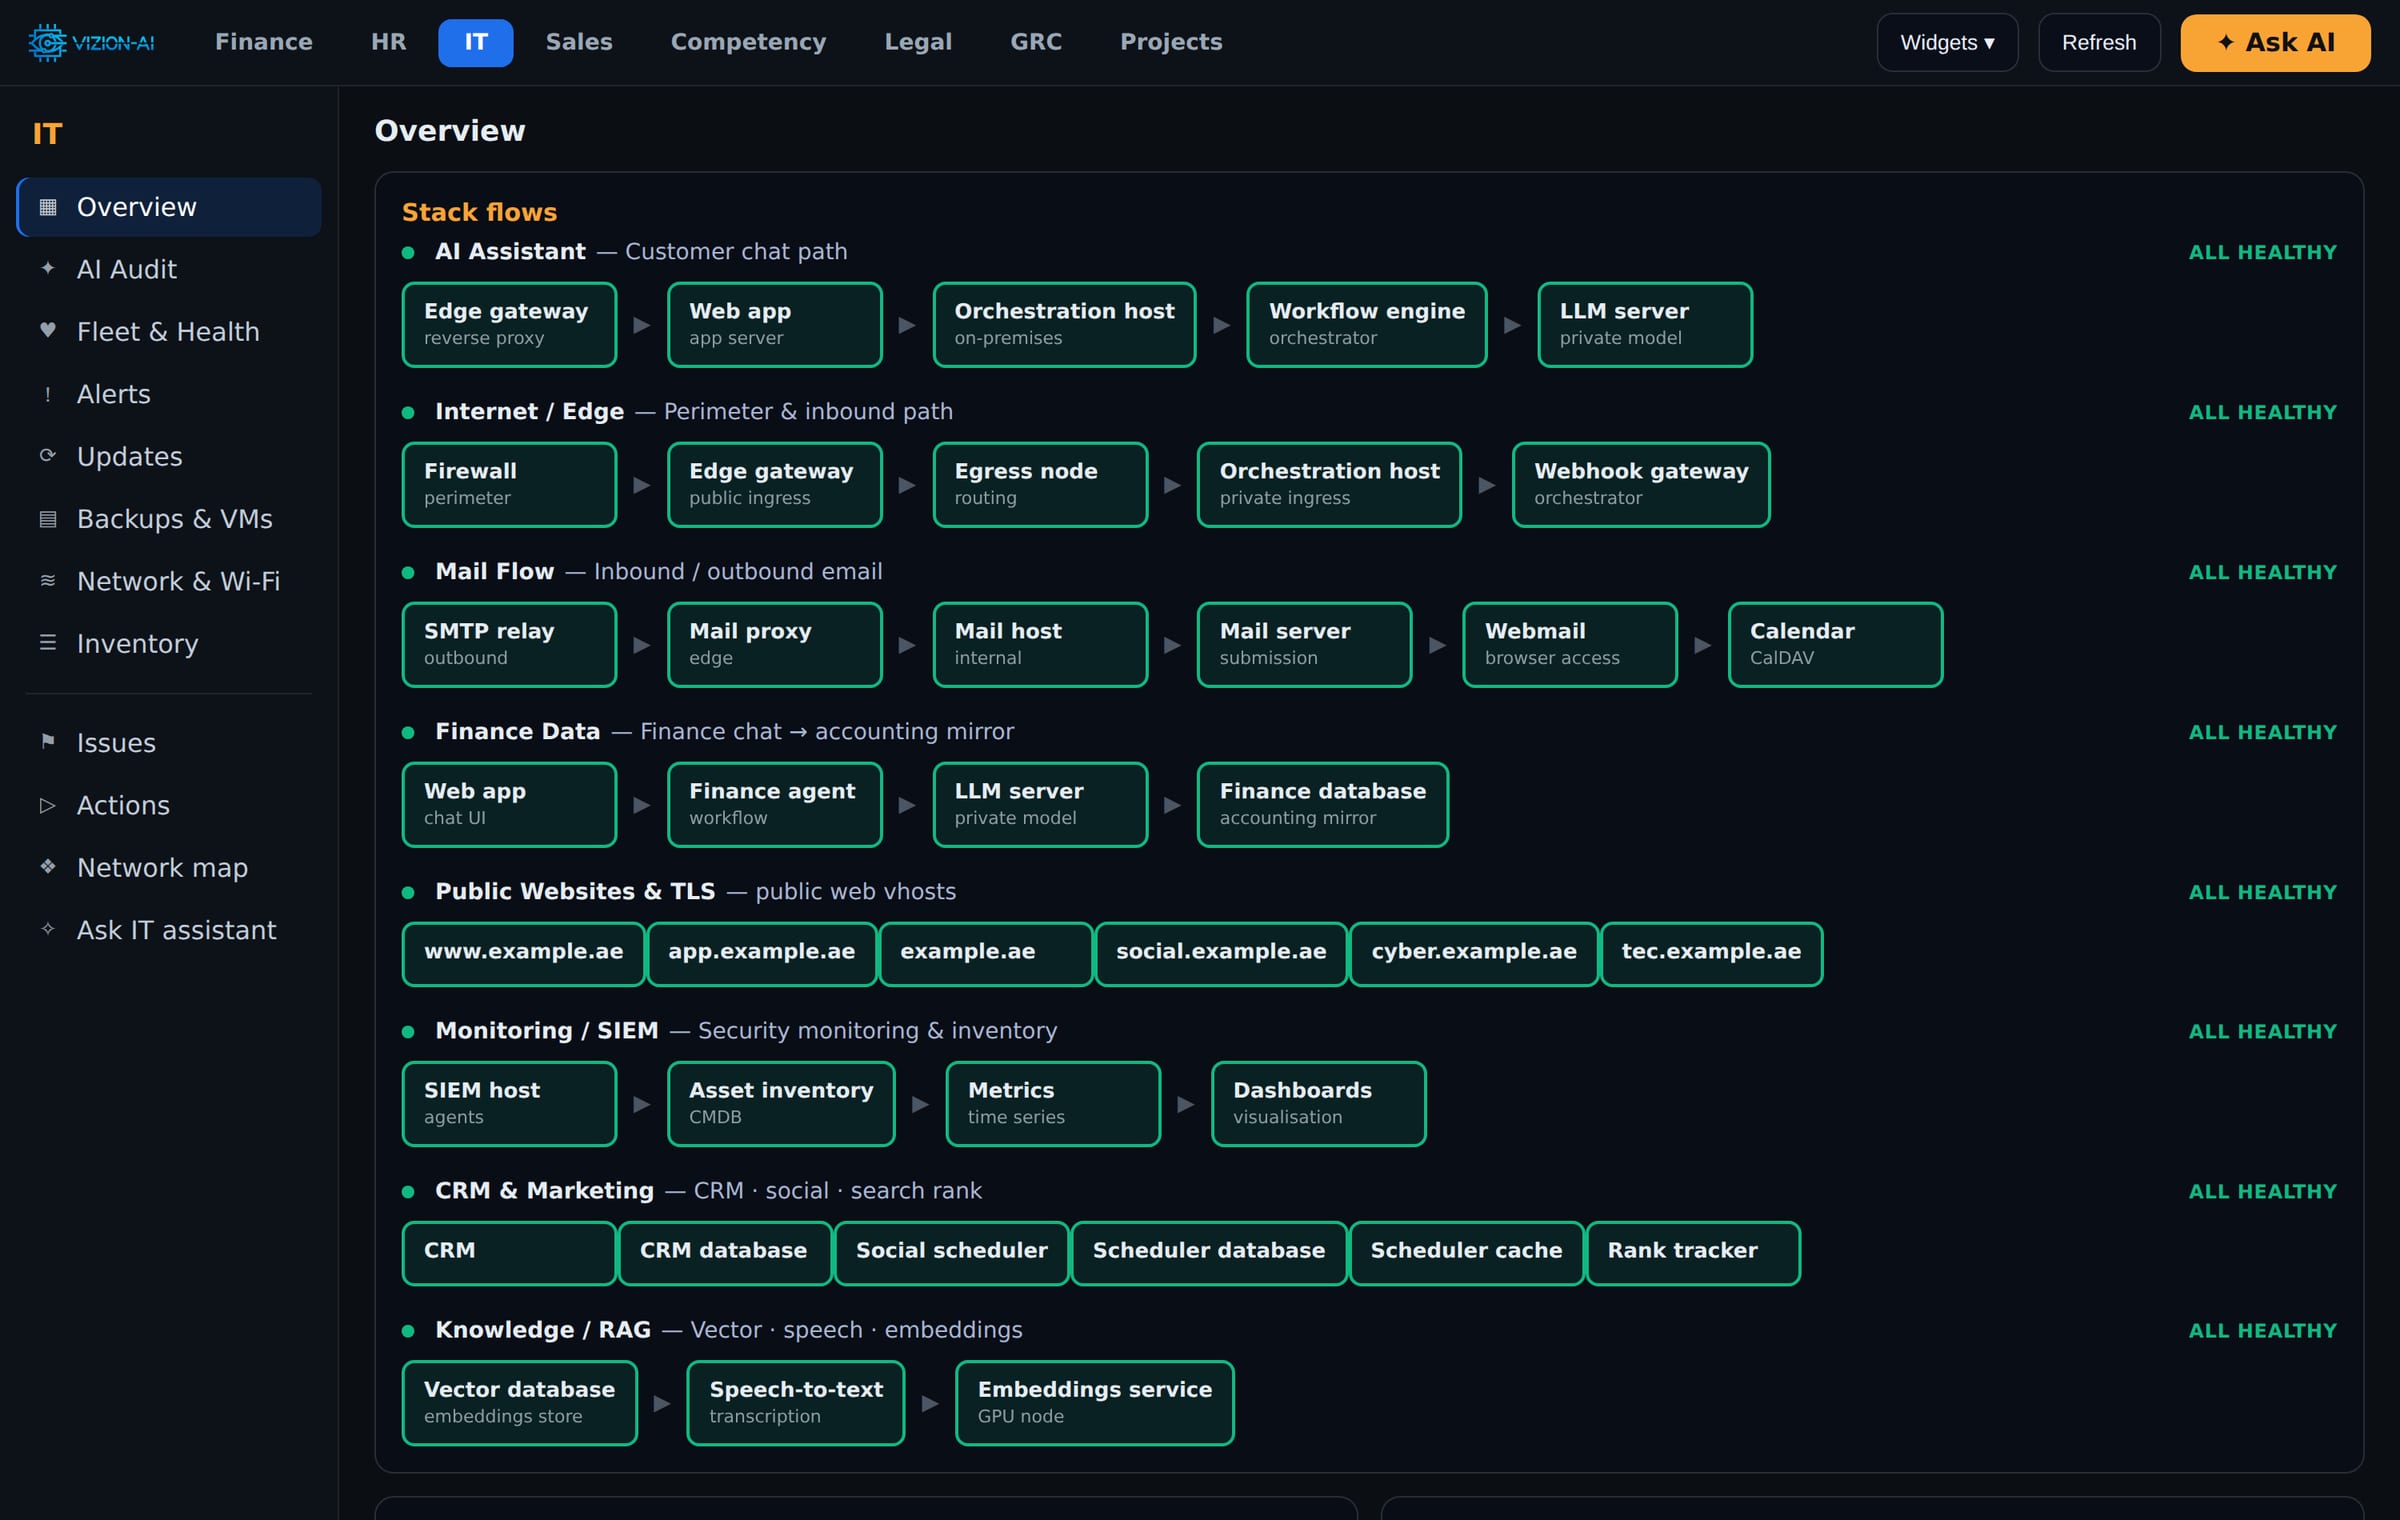Open the Dashboards visualisation node
2400x1520 pixels.
[1318, 1103]
